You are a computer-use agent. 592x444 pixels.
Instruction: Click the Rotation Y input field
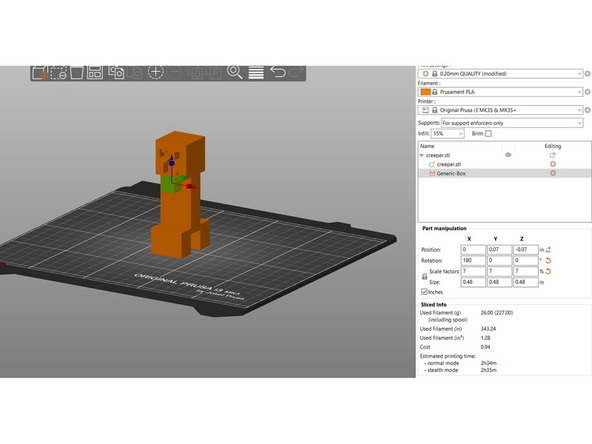(499, 261)
